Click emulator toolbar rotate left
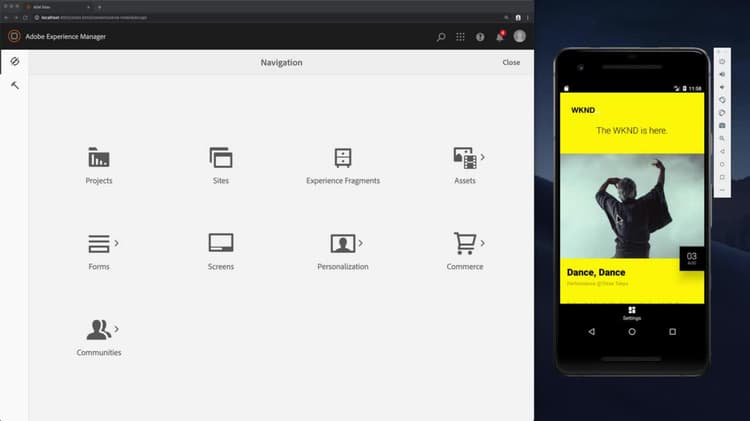This screenshot has width=750, height=421. [722, 100]
